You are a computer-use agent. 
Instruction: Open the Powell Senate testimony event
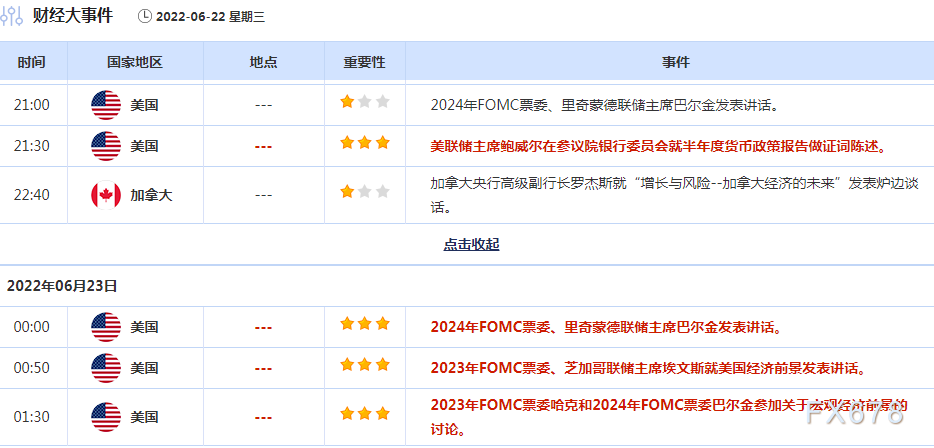[x=658, y=146]
